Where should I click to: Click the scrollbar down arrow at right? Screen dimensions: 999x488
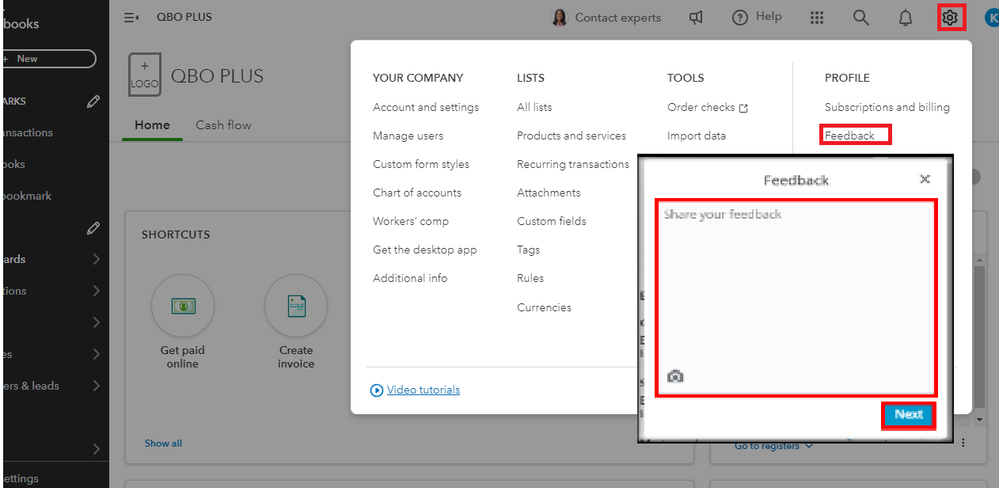coord(980,419)
